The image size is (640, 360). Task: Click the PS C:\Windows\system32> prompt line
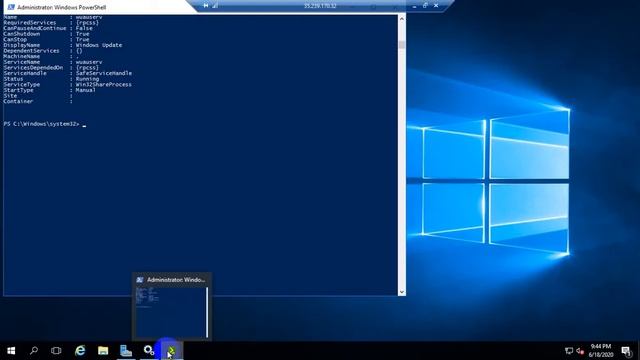click(42, 124)
